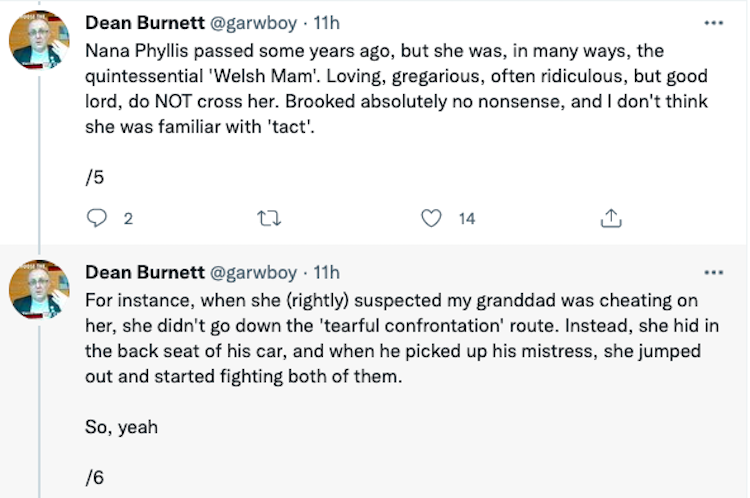750x498 pixels.
Task: Click the reply count of 2
Action: [127, 219]
